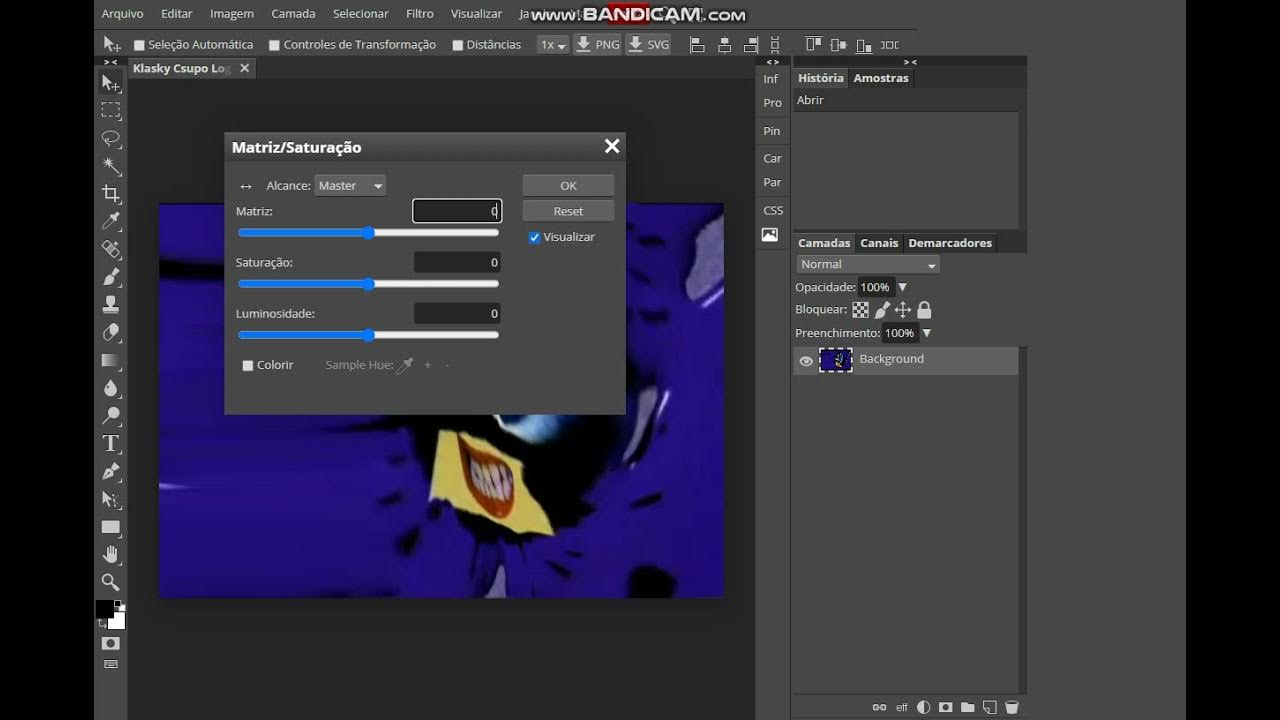Select the Zoom tool
Viewport: 1280px width, 720px height.
click(x=111, y=582)
